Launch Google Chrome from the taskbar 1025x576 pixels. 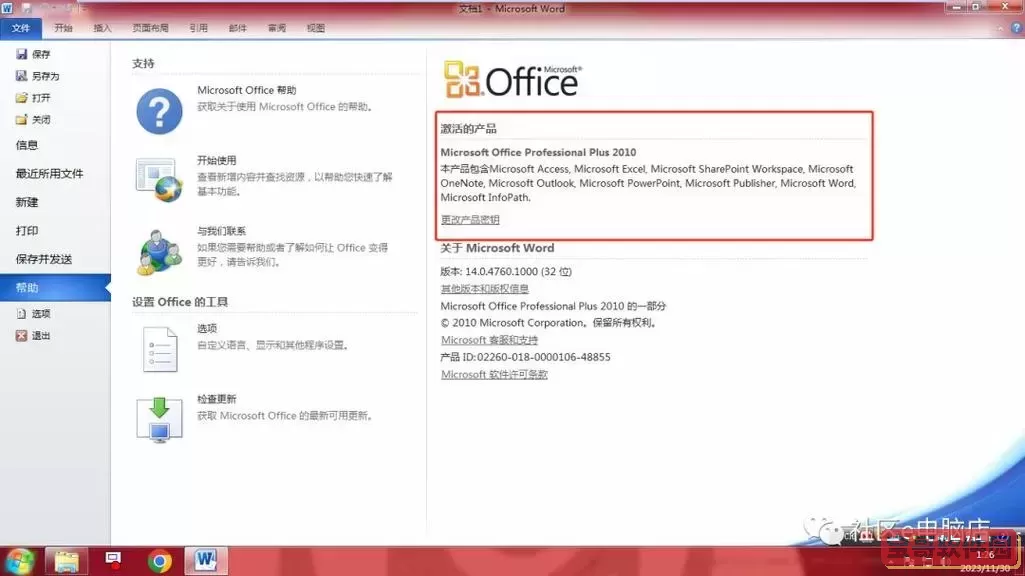[160, 562]
